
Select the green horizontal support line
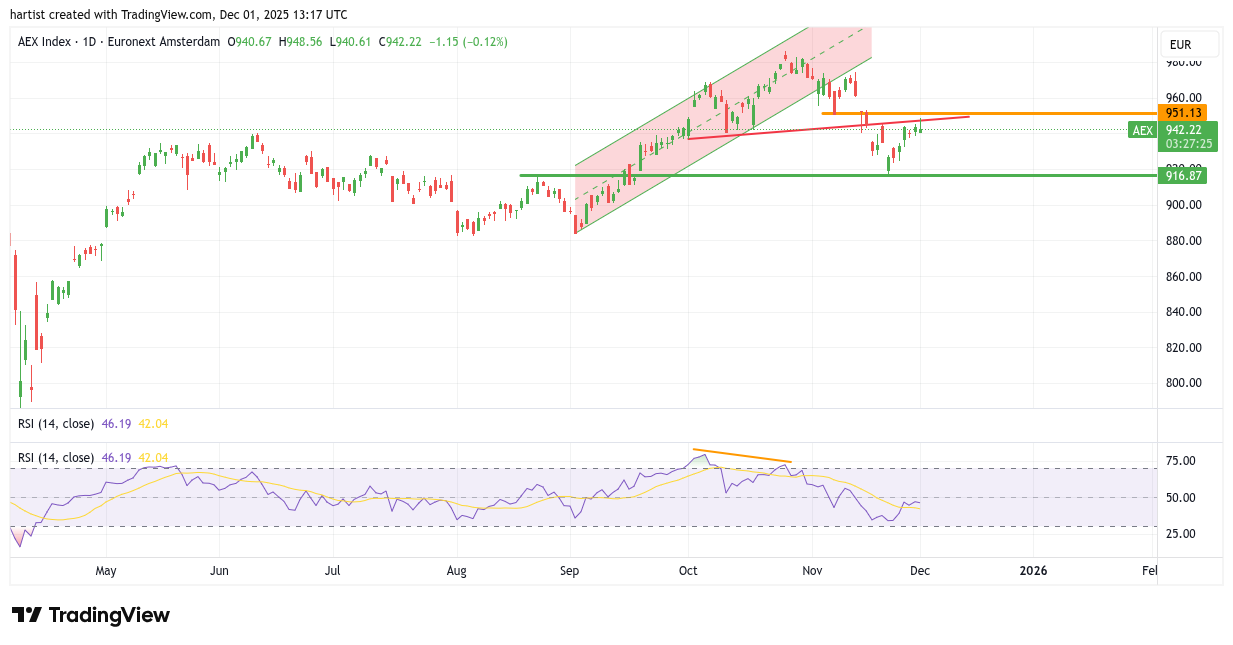pyautogui.click(x=800, y=175)
